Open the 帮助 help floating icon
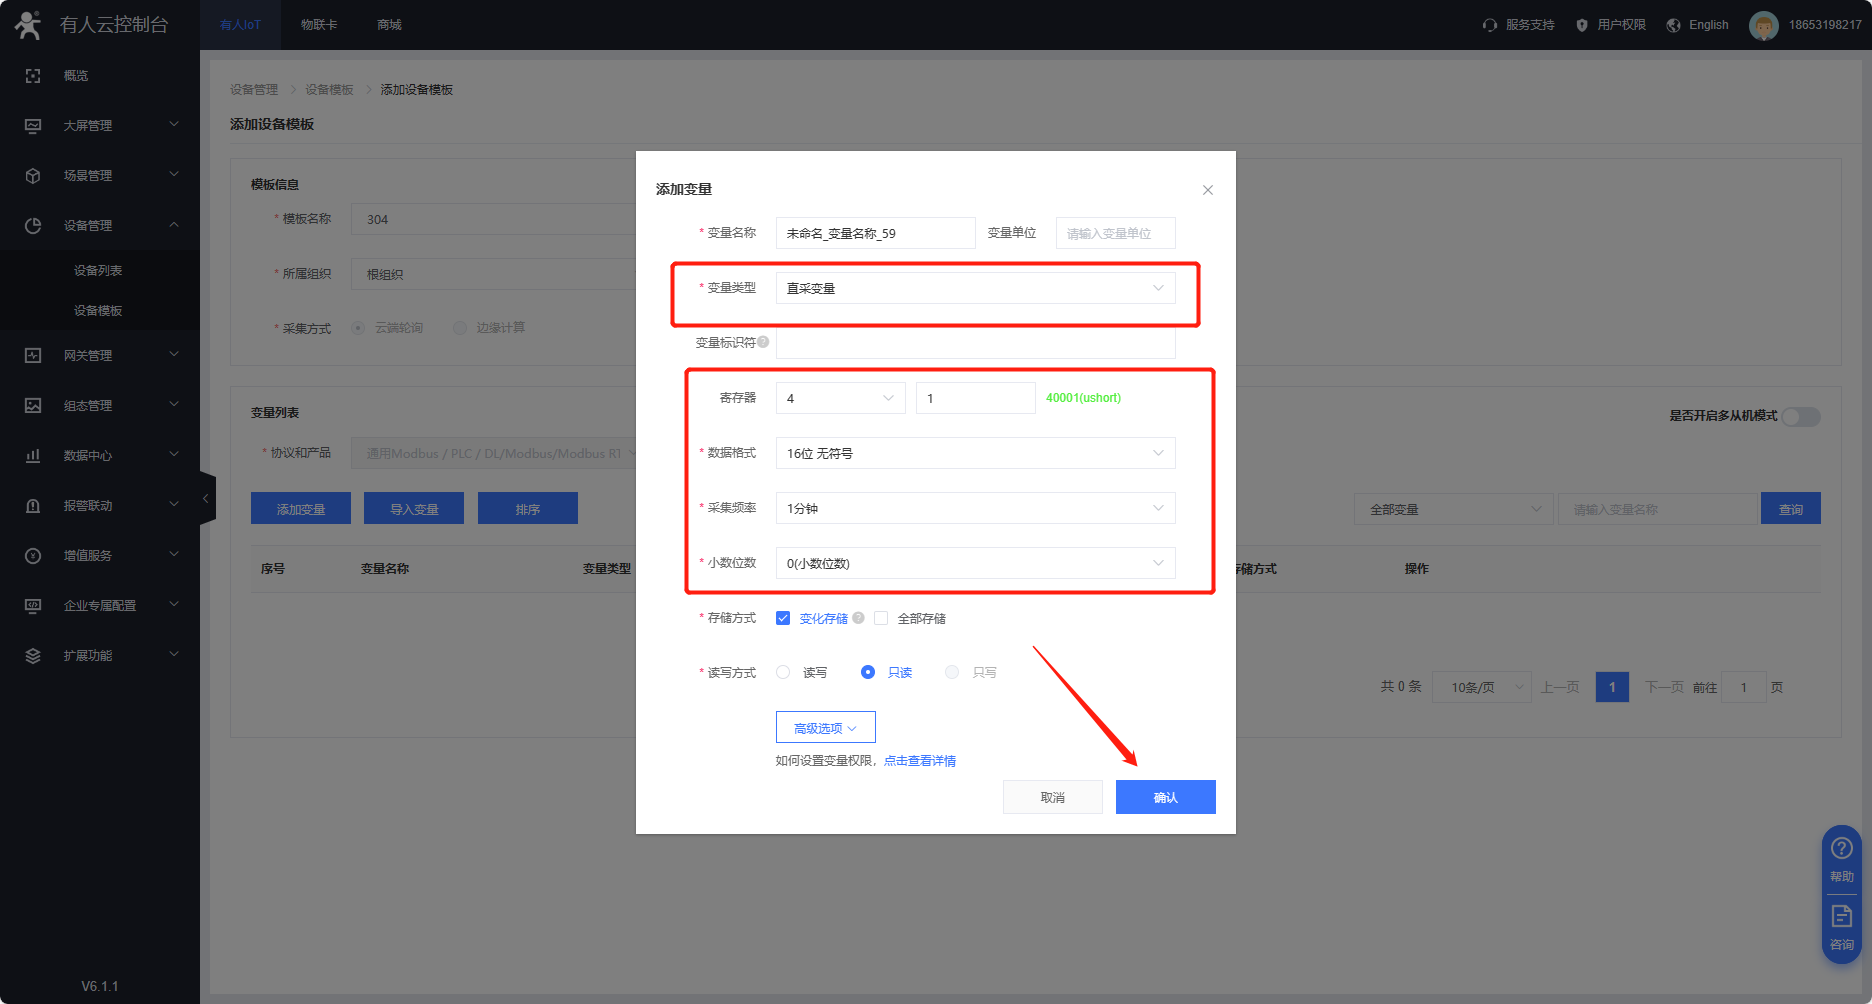The width and height of the screenshot is (1872, 1004). [x=1841, y=850]
